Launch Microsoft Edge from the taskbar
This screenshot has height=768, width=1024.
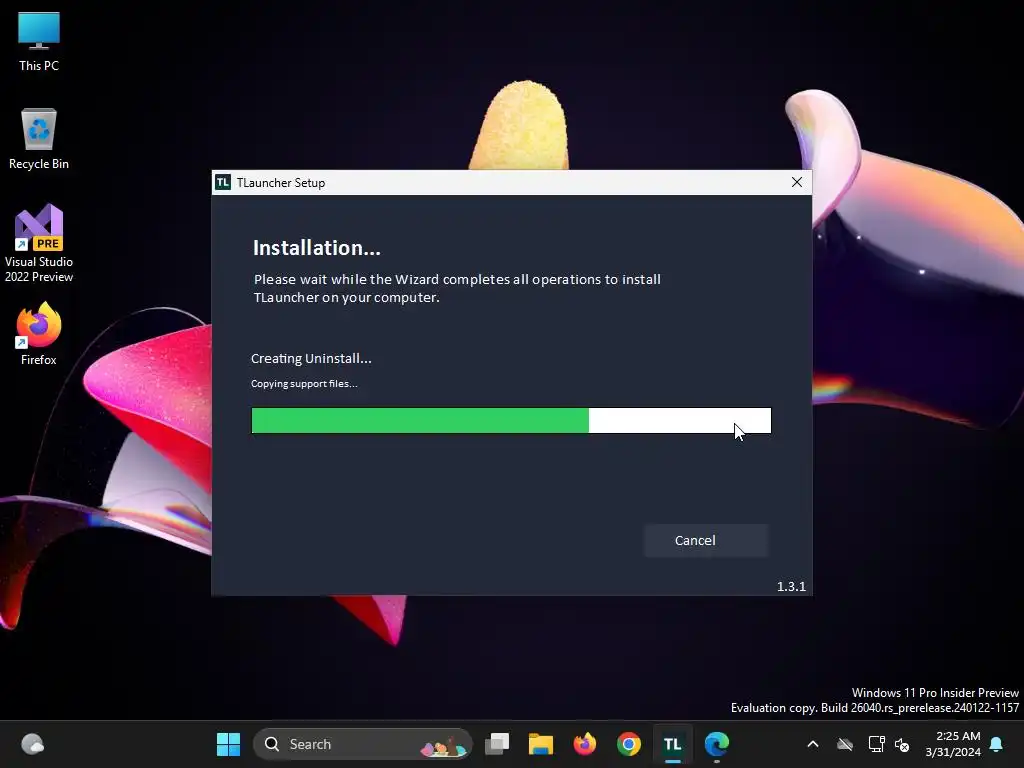pos(716,744)
